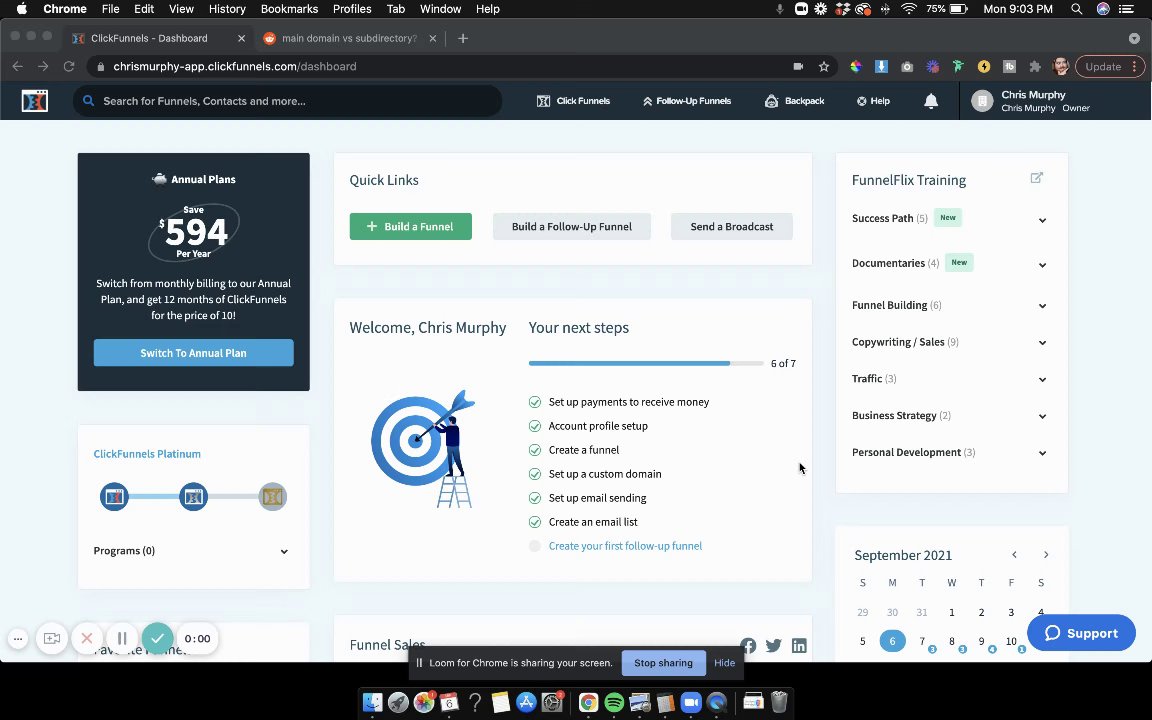Click the ClickFunnels logo in the header
The height and width of the screenshot is (720, 1152).
point(35,101)
